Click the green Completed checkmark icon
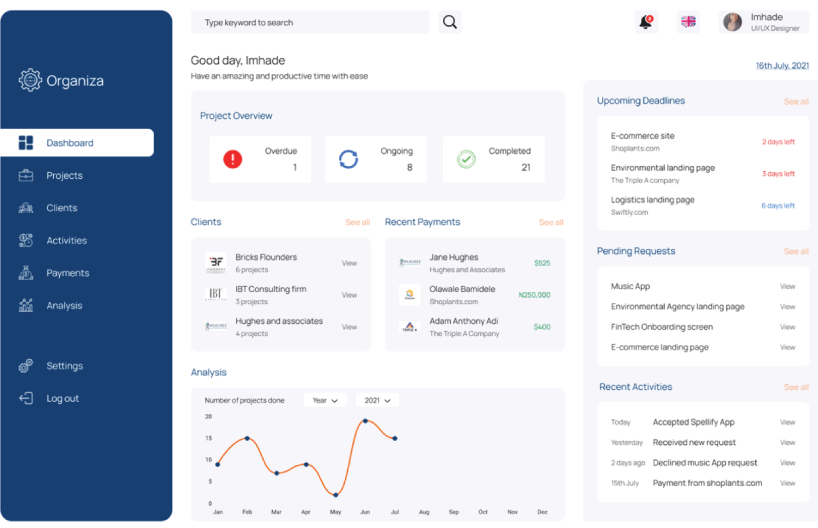The image size is (818, 528). pos(466,159)
